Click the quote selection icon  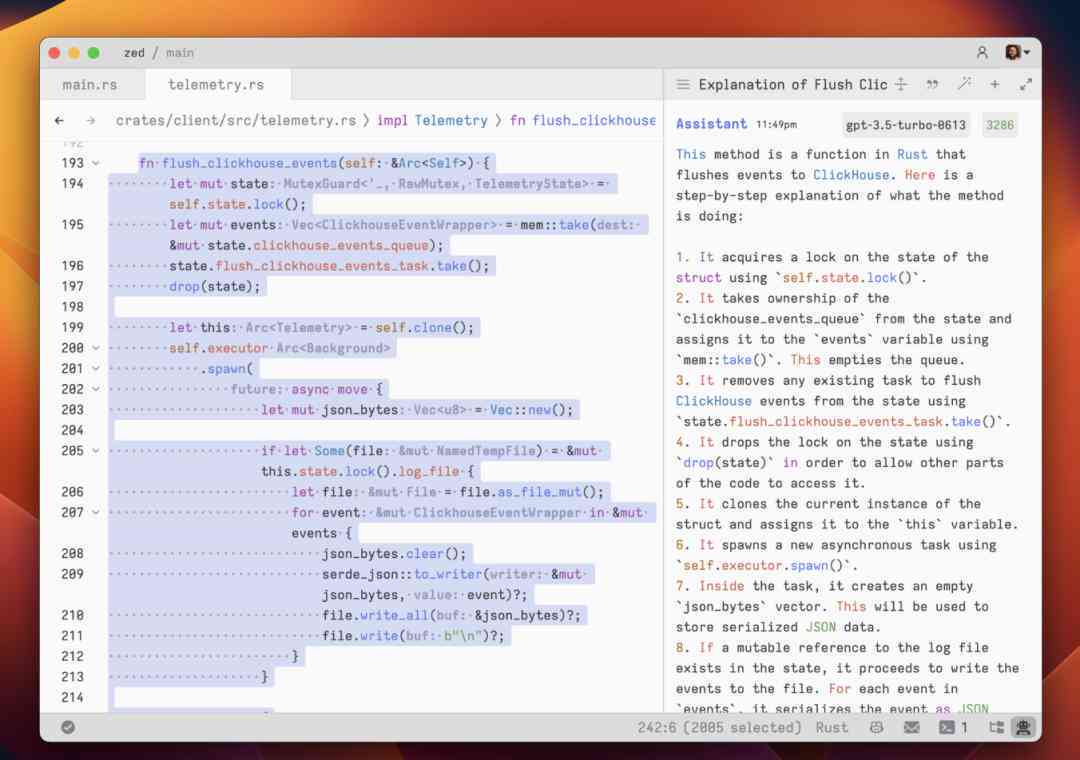(x=932, y=85)
